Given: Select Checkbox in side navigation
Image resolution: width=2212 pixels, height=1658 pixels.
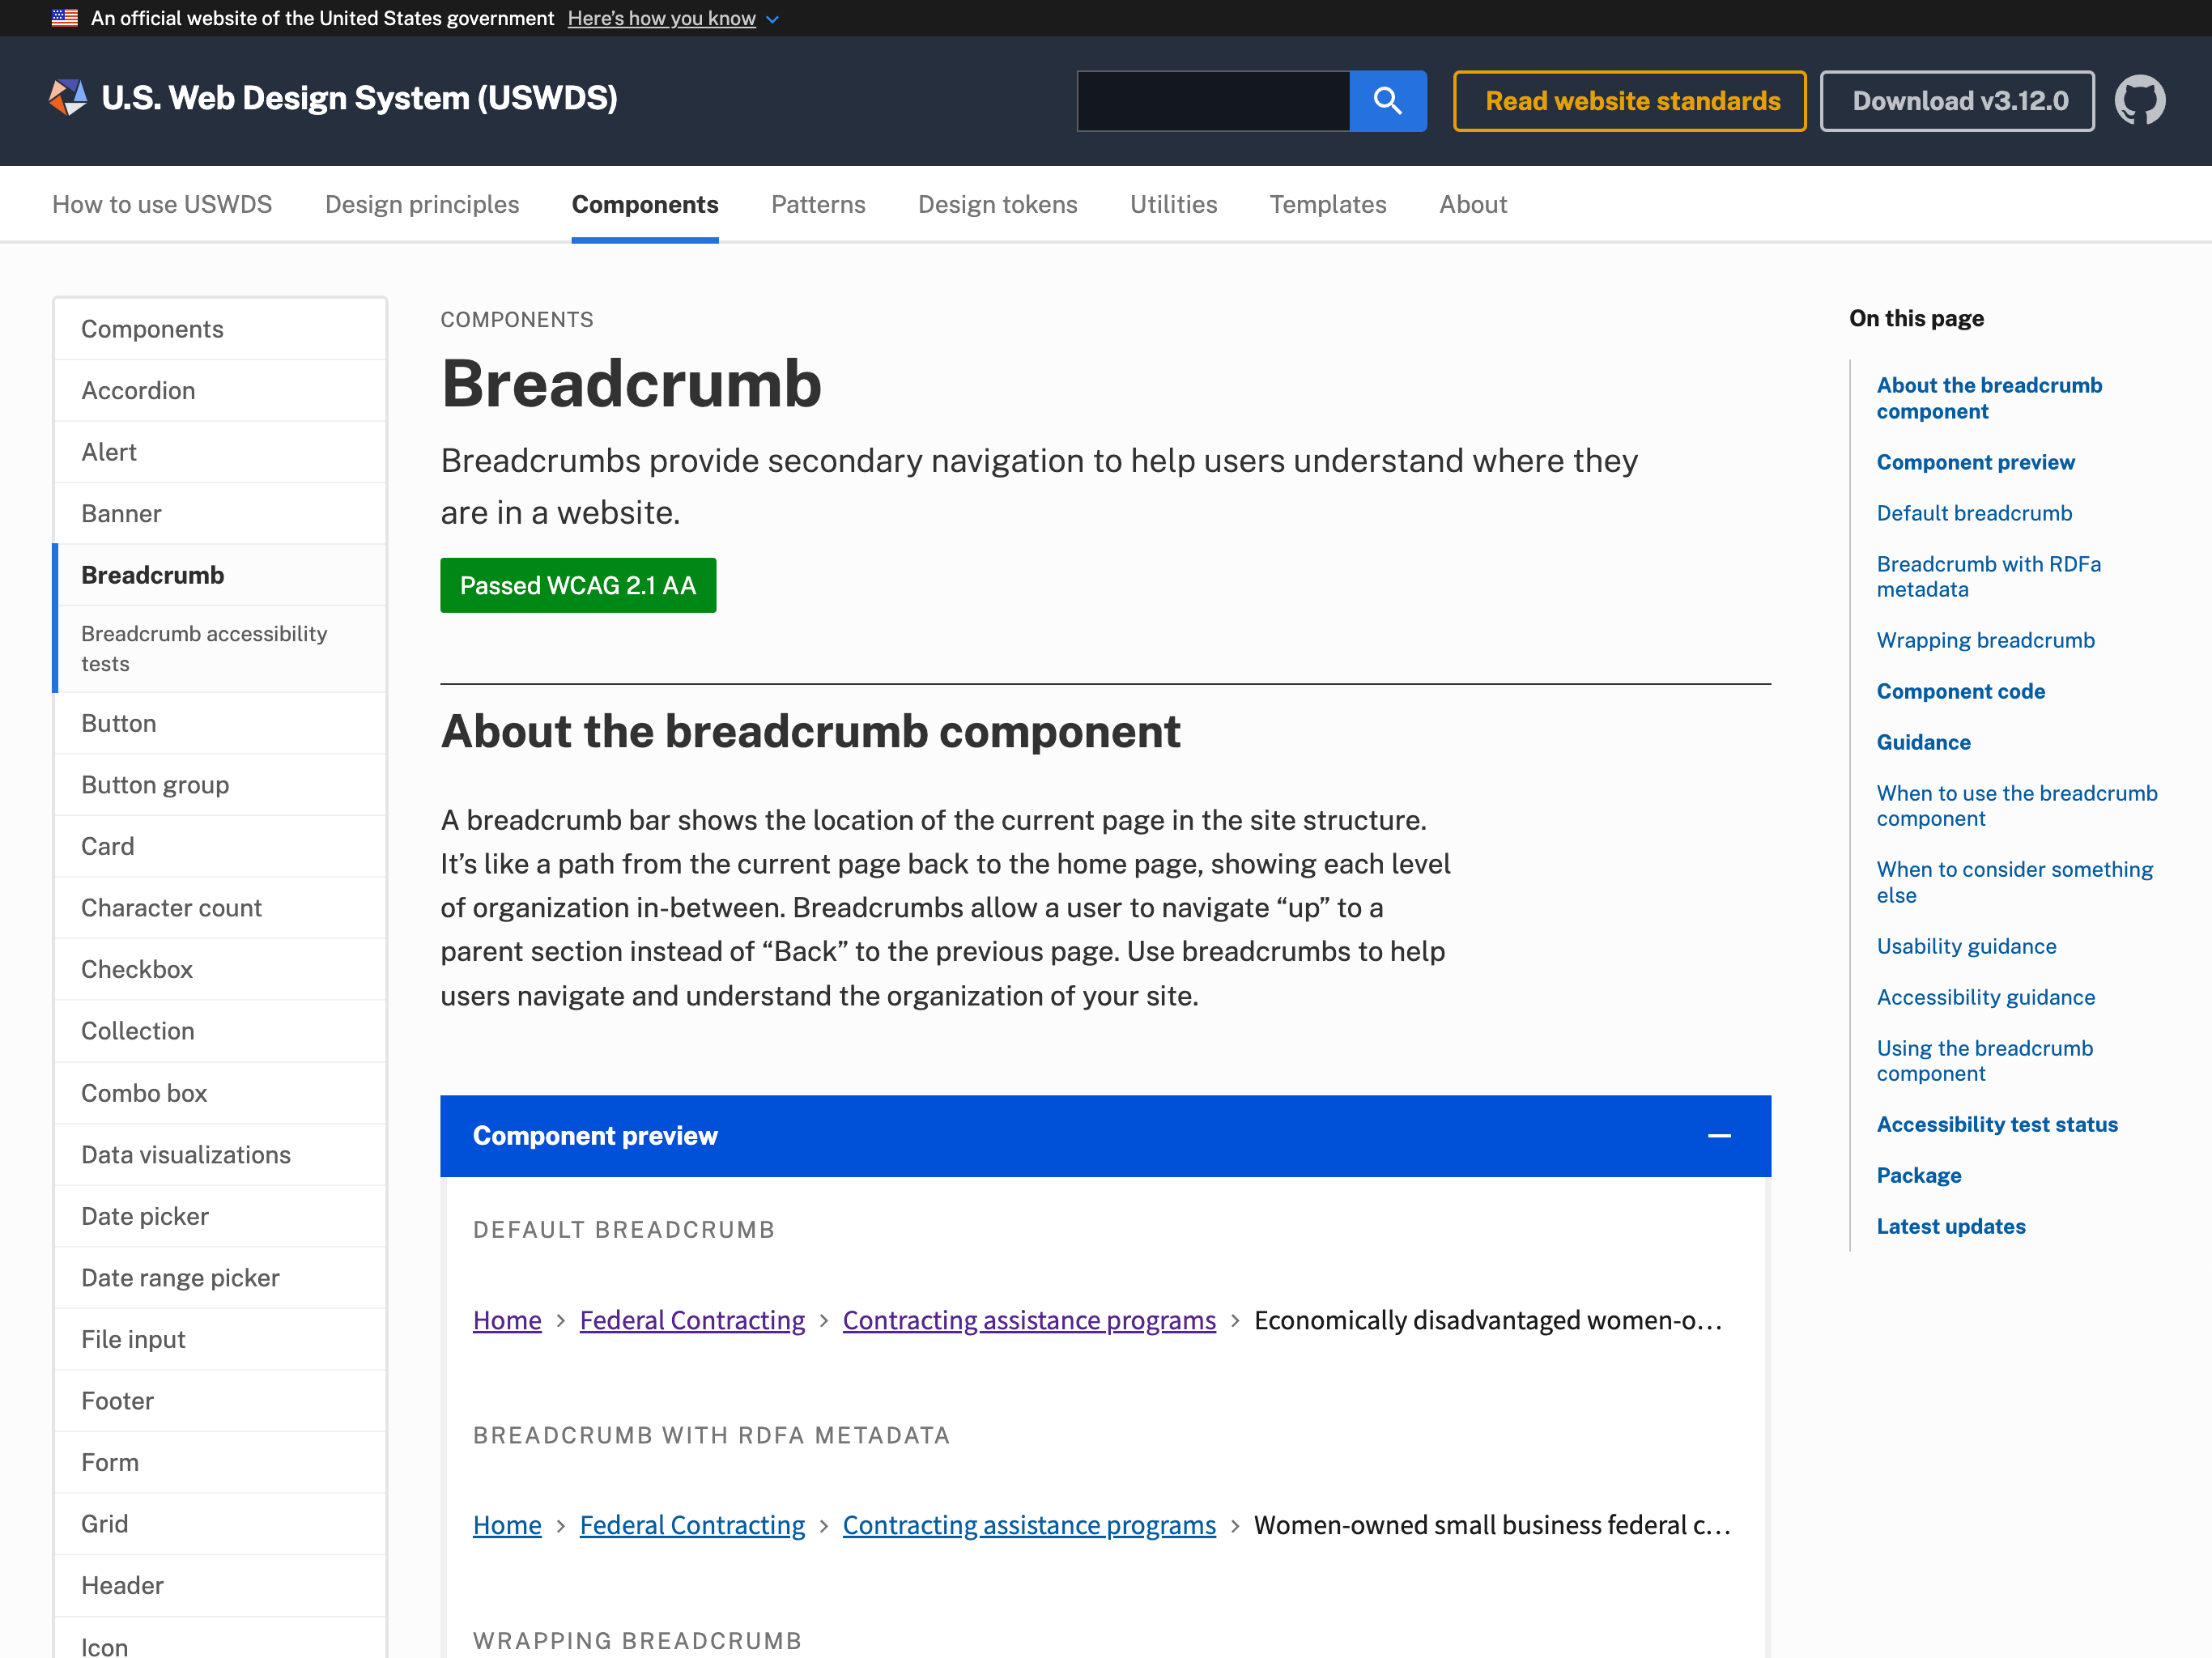Looking at the screenshot, I should 220,969.
